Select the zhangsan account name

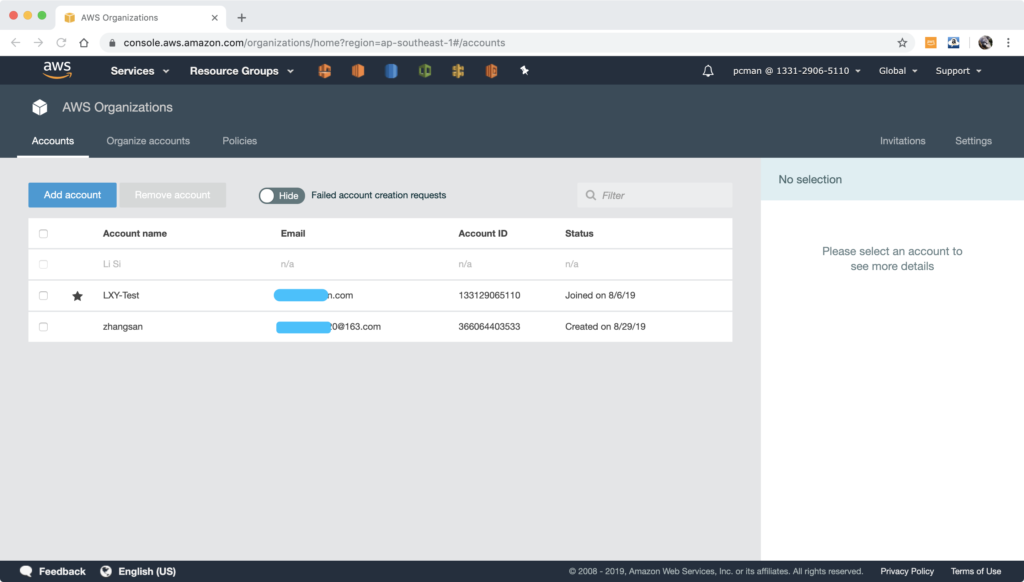click(x=123, y=327)
